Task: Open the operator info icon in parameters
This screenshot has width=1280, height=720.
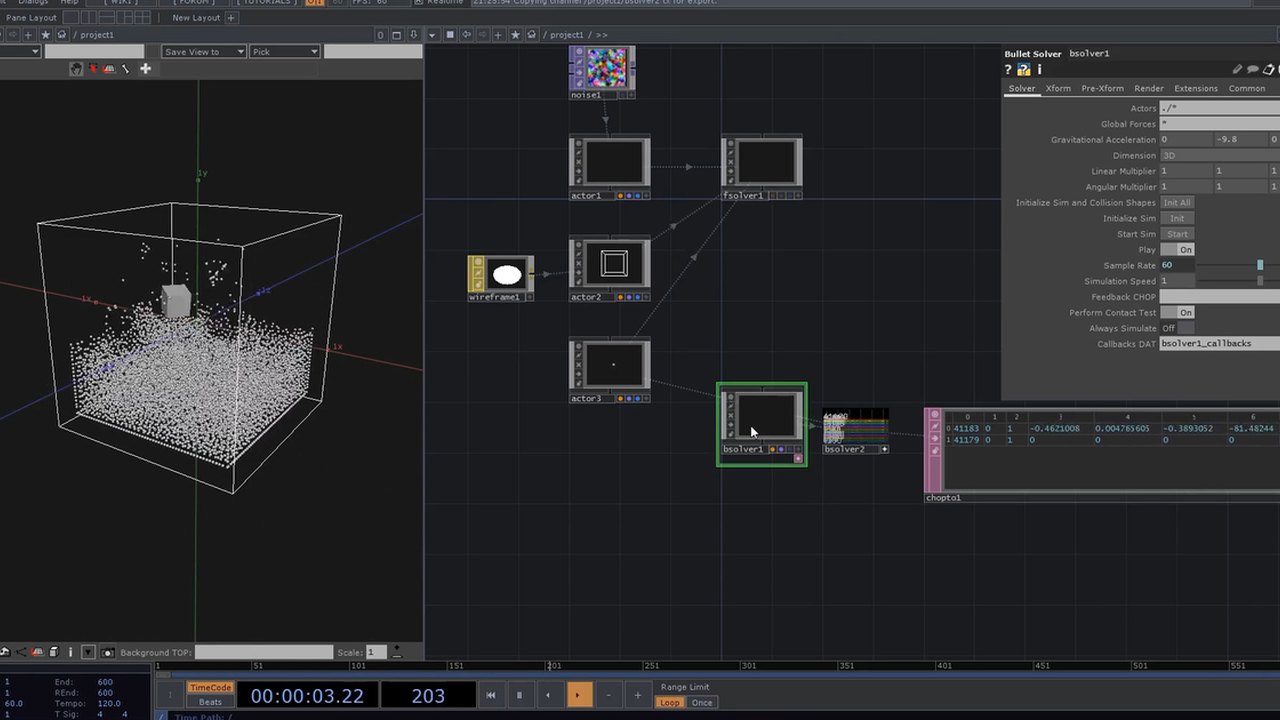Action: 1039,70
